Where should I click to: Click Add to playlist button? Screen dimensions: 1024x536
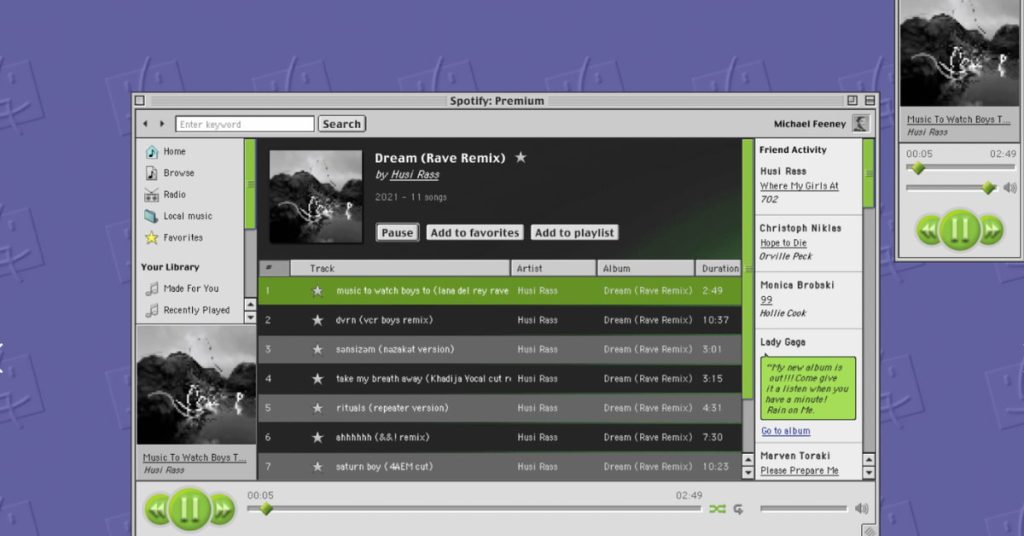pyautogui.click(x=575, y=232)
